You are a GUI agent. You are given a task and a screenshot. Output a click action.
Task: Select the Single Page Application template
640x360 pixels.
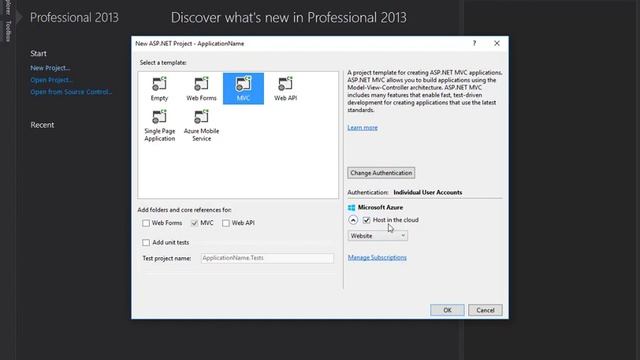(159, 126)
